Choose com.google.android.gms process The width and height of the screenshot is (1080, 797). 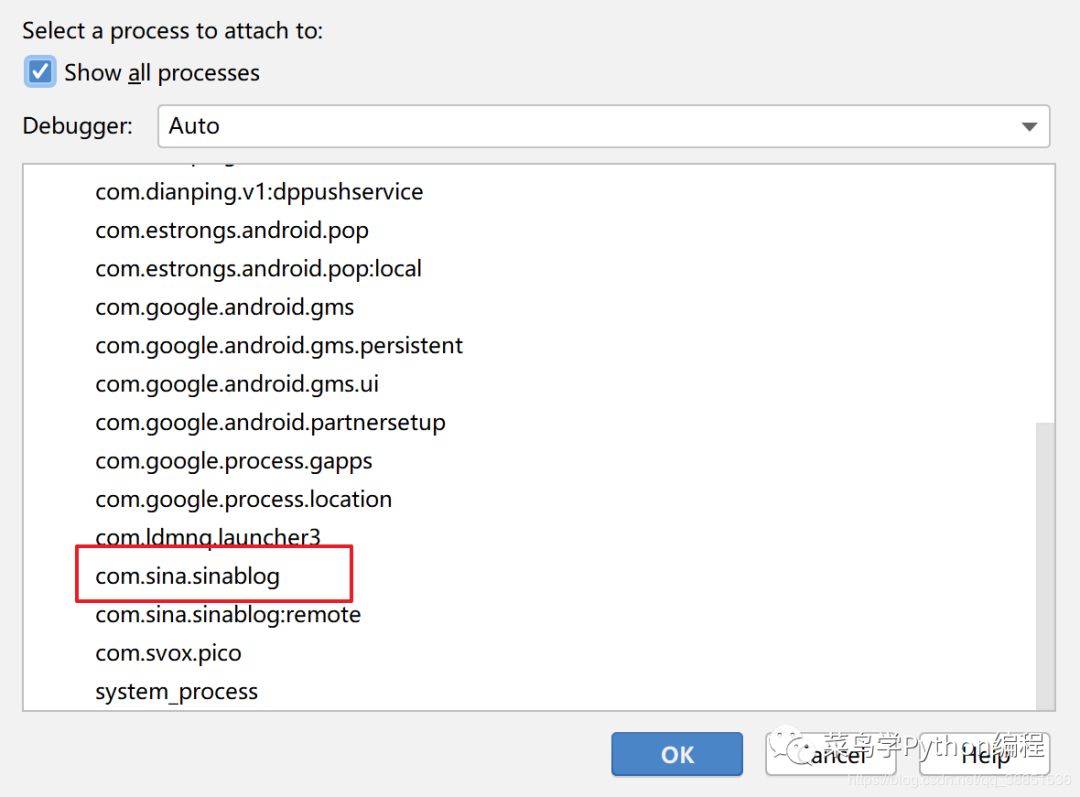tap(225, 307)
